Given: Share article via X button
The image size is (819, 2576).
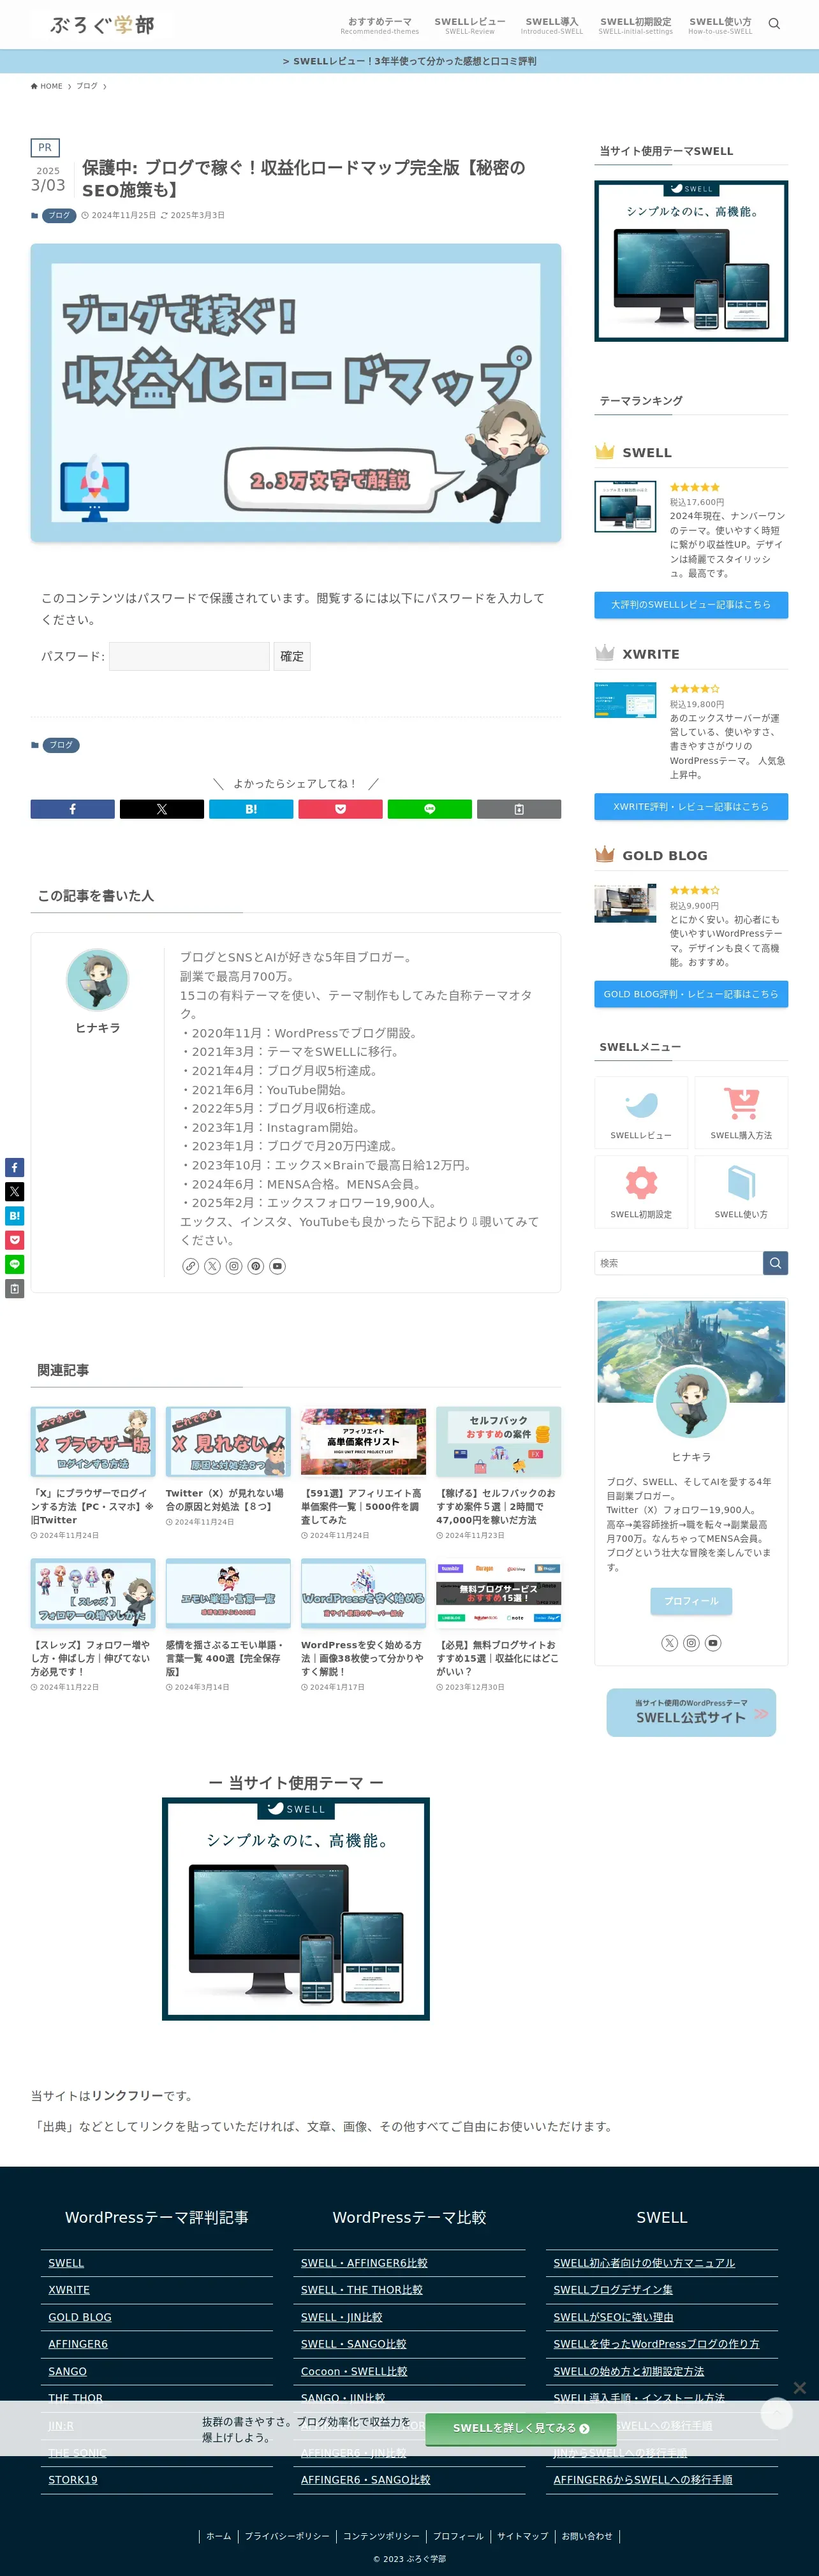Looking at the screenshot, I should (161, 809).
